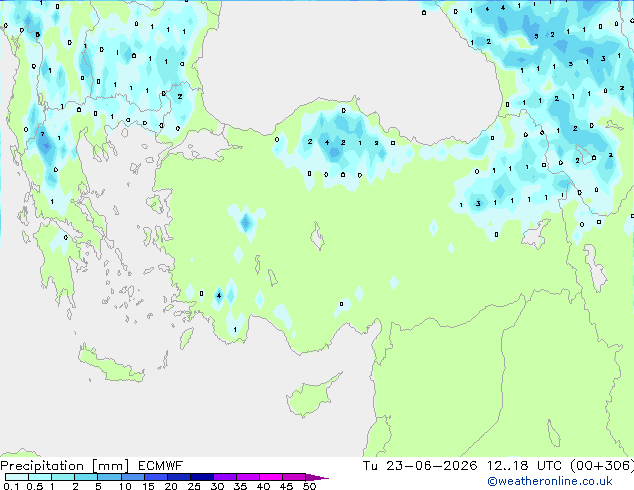
Task: Click the 45–50 mm legend swatch
Action: tap(294, 477)
